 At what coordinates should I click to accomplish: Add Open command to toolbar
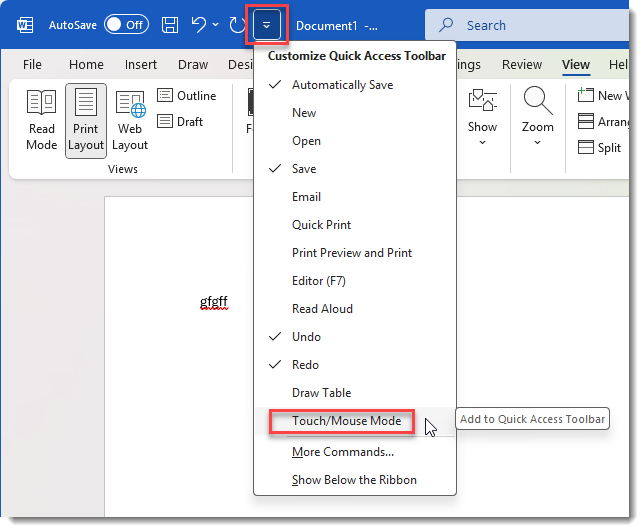pyautogui.click(x=355, y=140)
